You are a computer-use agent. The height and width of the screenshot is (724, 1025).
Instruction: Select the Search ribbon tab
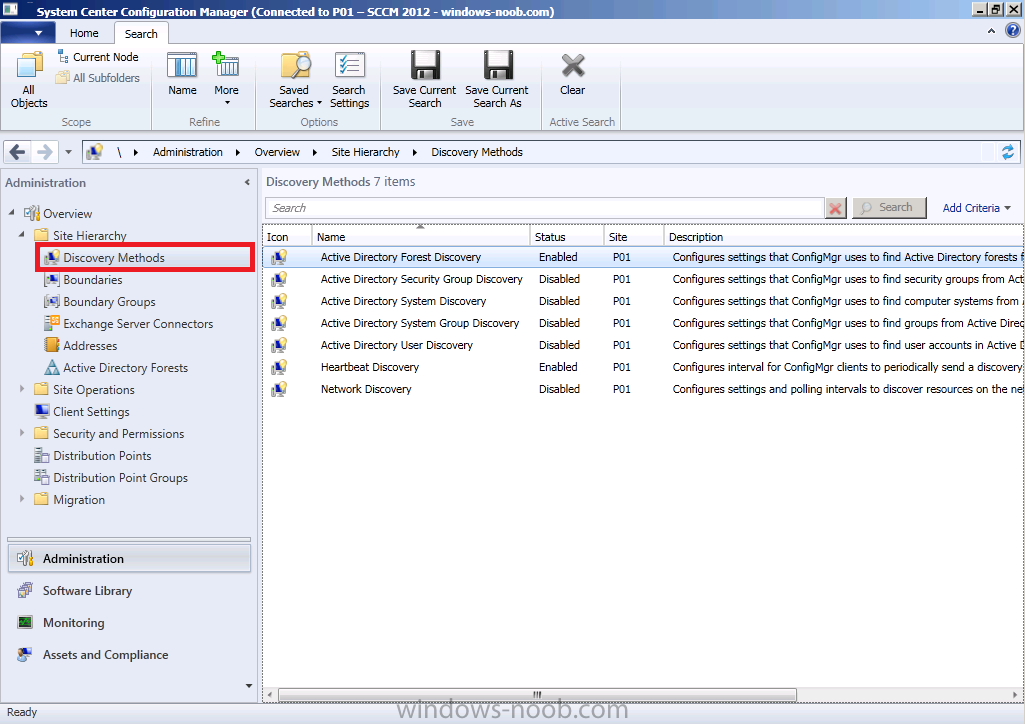(141, 34)
